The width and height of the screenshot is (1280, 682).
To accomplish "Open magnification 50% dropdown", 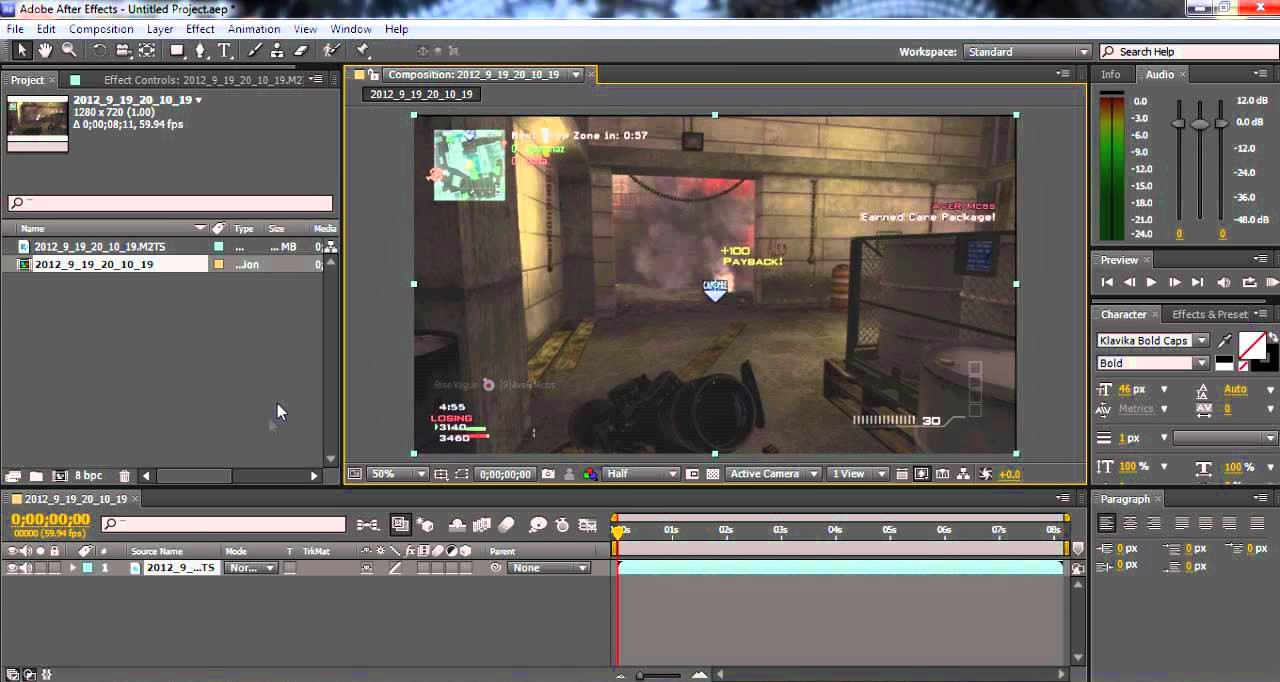I will tap(398, 474).
